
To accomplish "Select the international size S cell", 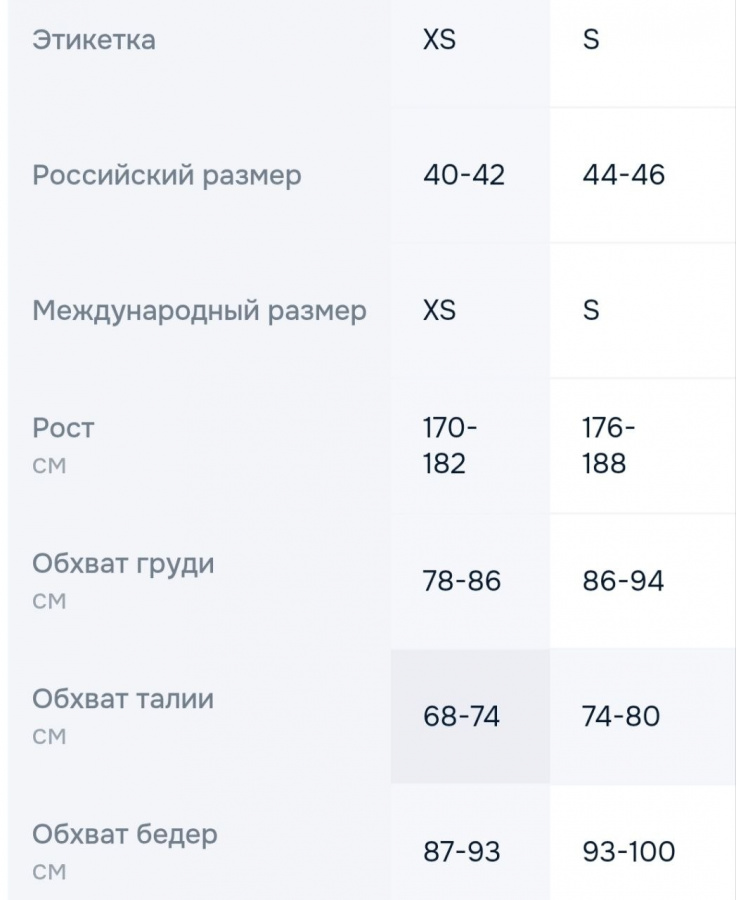I will pos(591,311).
